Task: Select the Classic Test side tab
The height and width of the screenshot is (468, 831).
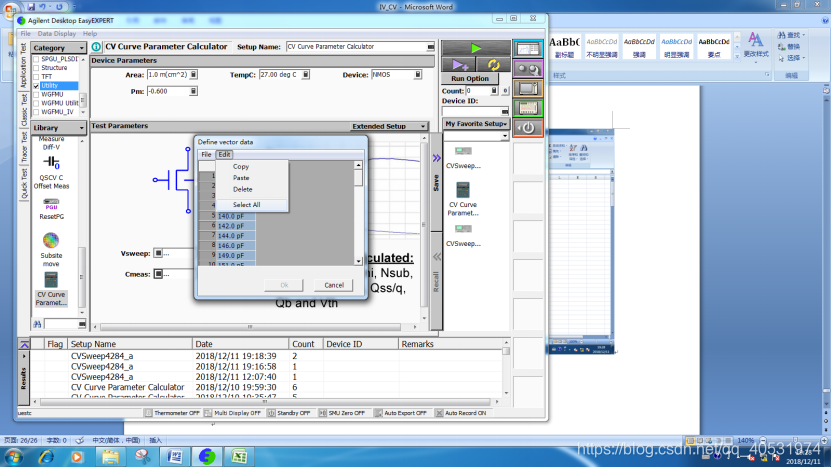Action: pyautogui.click(x=24, y=110)
